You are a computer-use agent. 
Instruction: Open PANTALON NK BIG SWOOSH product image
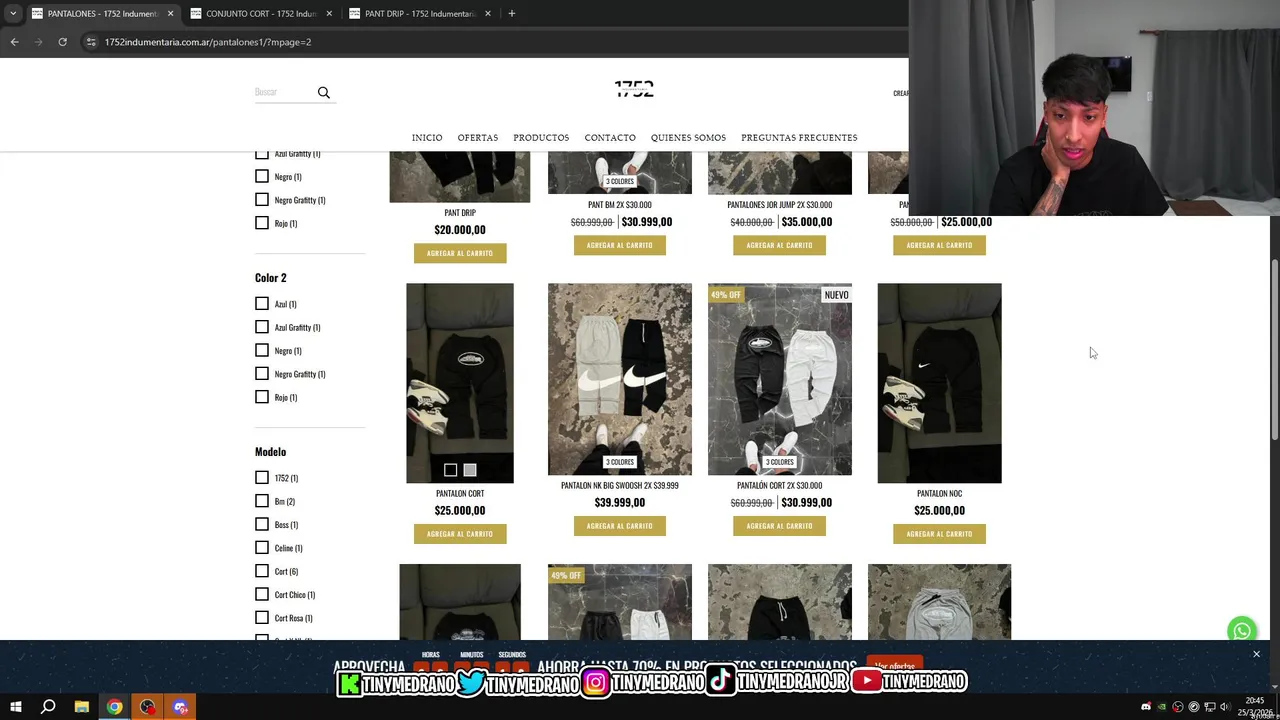click(x=620, y=379)
